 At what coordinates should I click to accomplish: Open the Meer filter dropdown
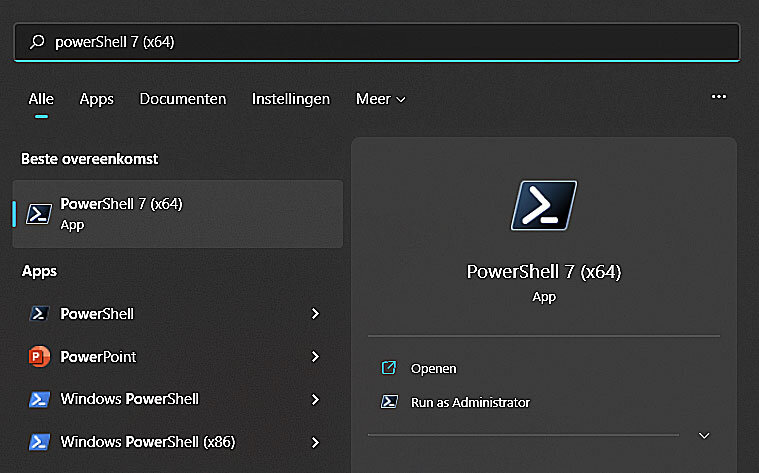click(380, 99)
